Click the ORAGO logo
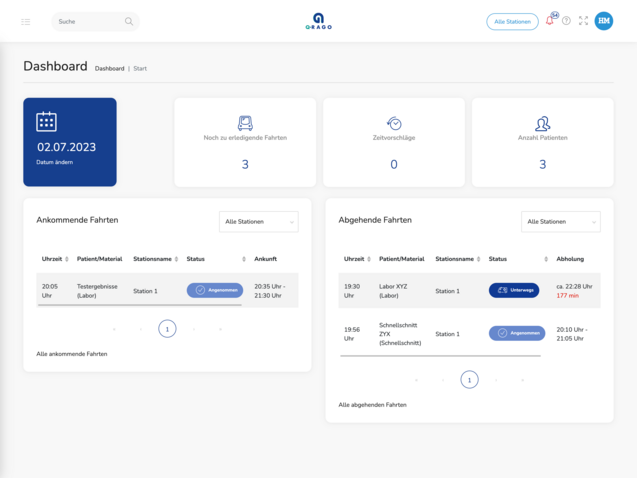This screenshot has width=637, height=478. (318, 21)
